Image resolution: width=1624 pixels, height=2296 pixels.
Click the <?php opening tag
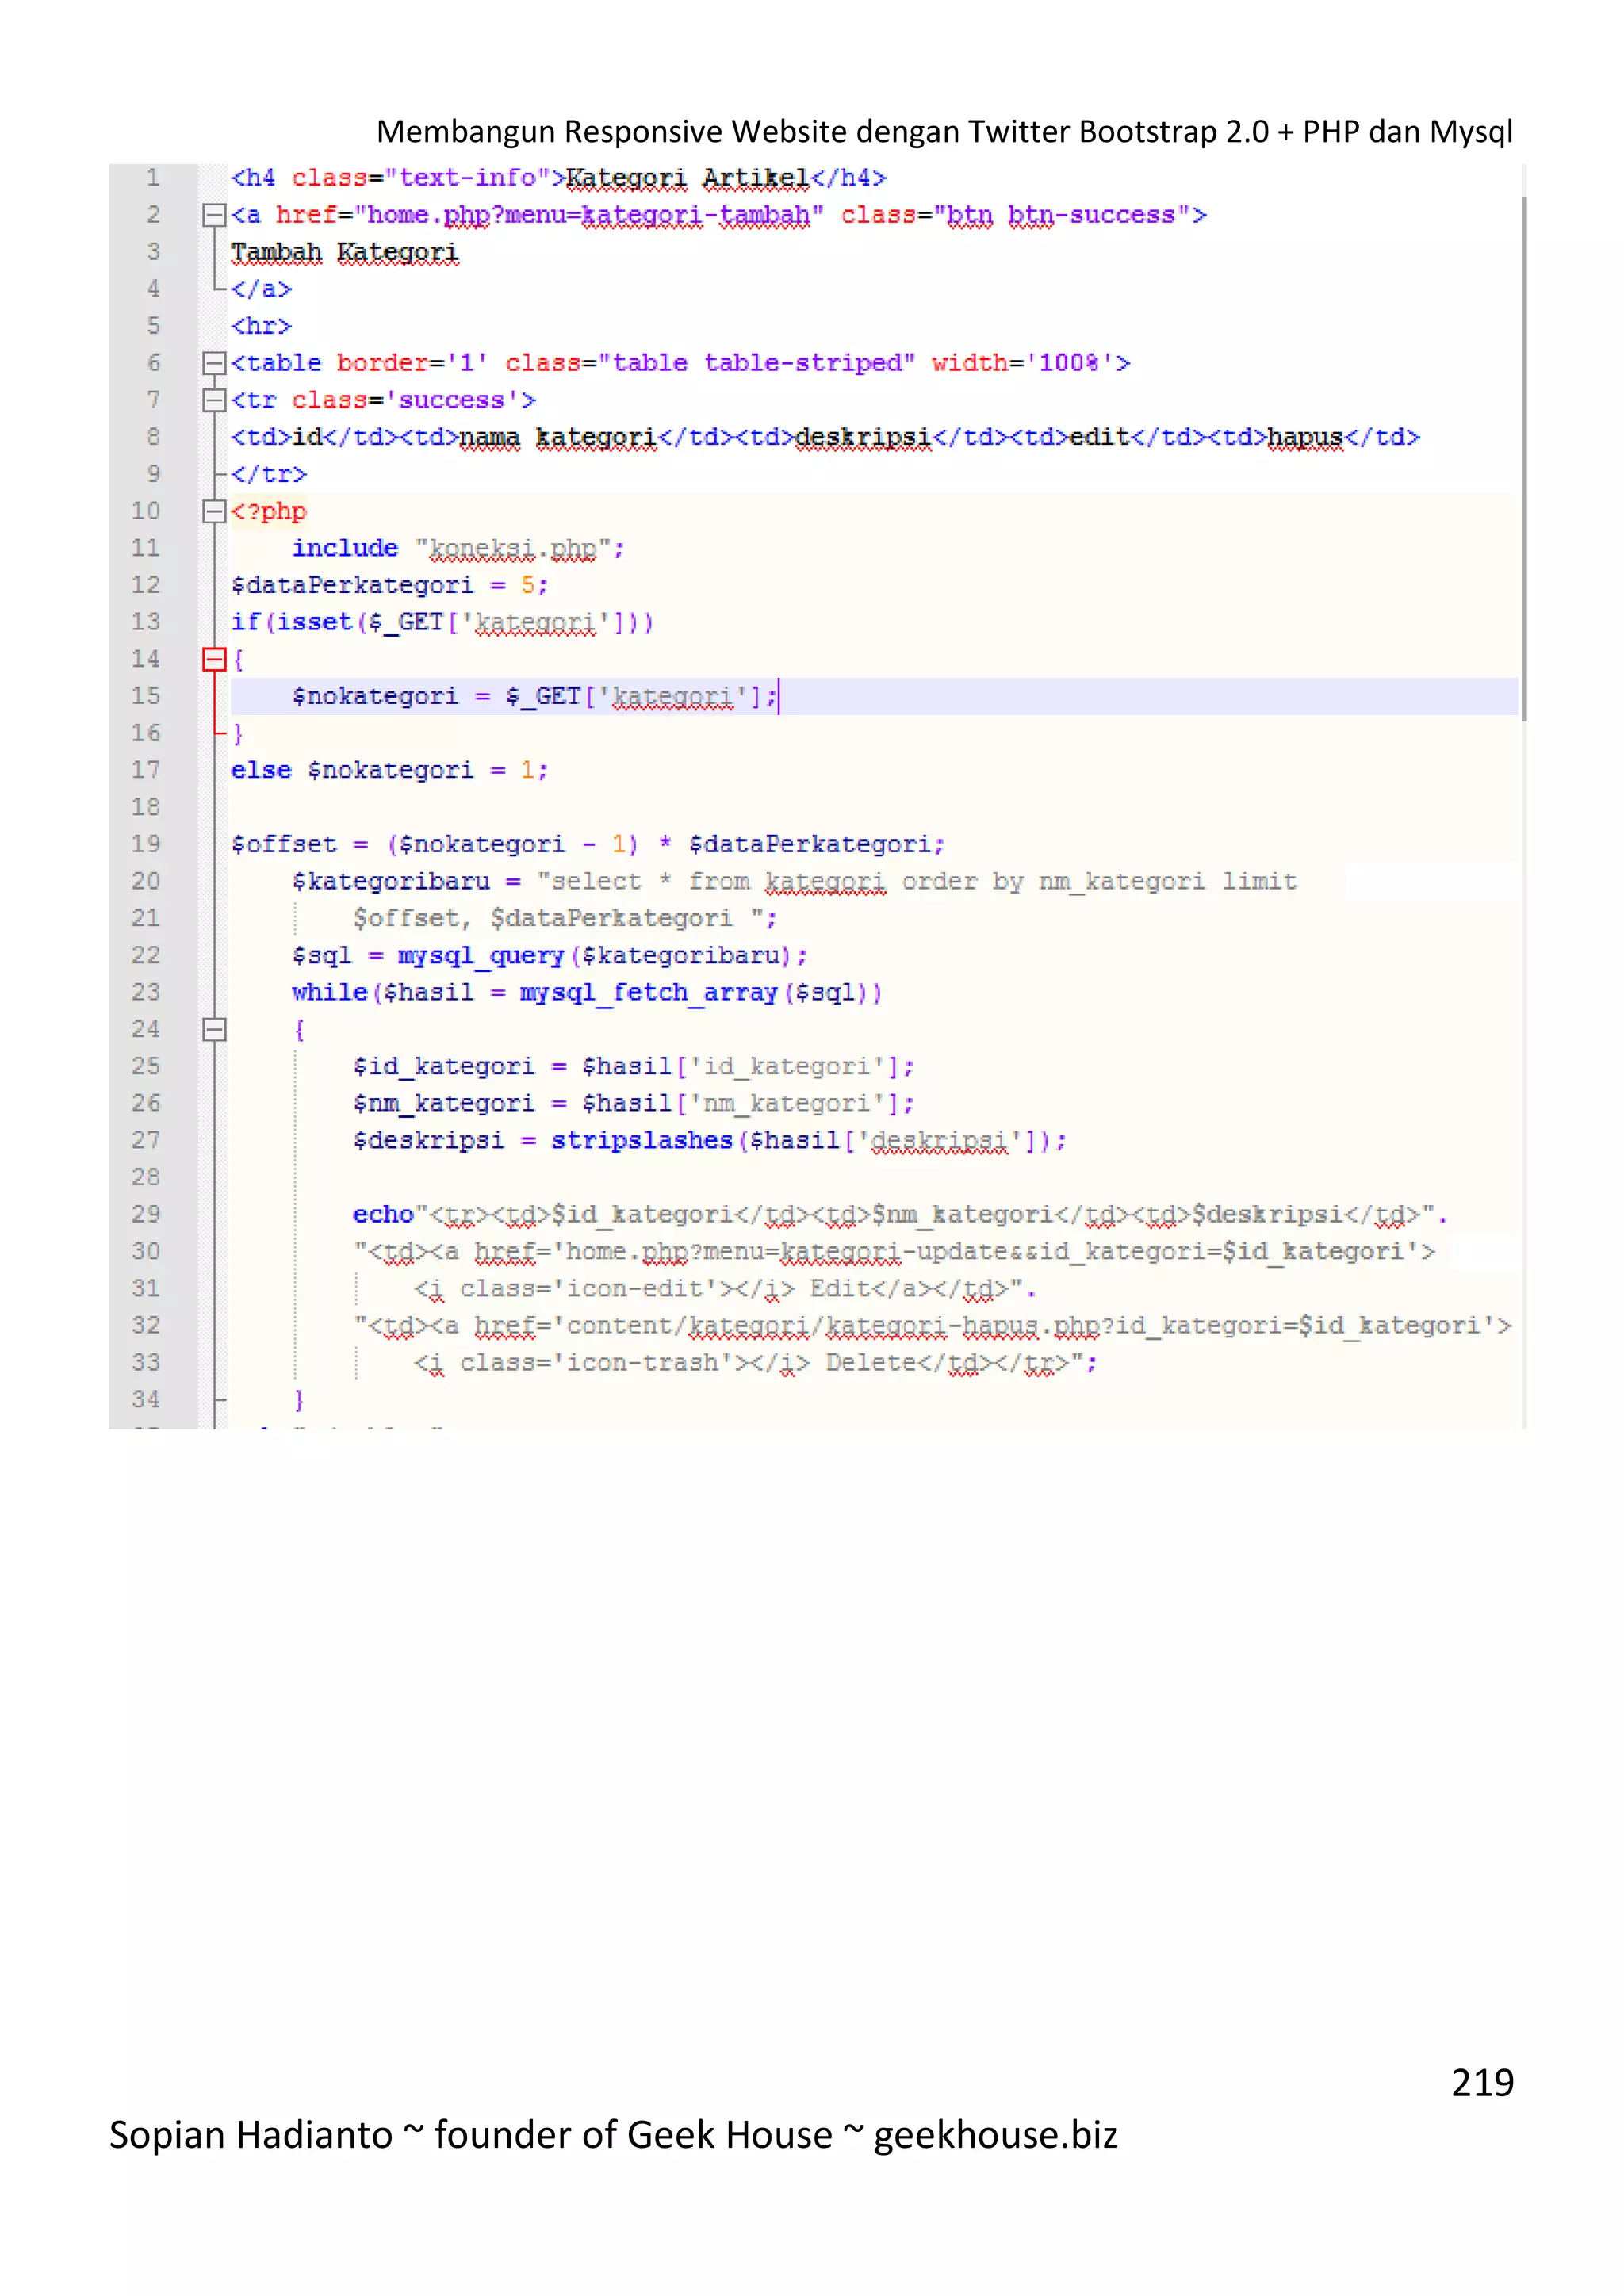coord(269,511)
